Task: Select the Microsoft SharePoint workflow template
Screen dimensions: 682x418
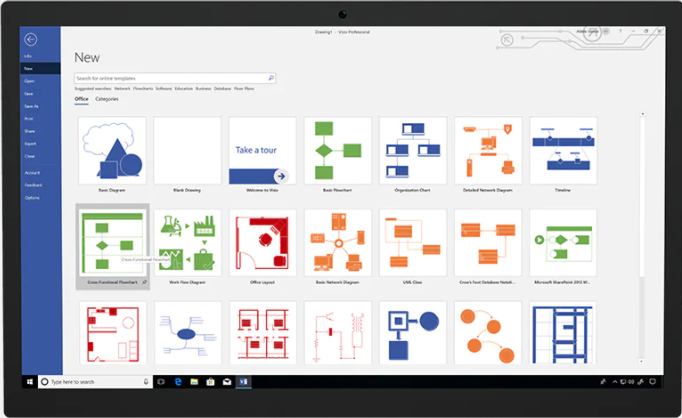Action: [x=563, y=243]
